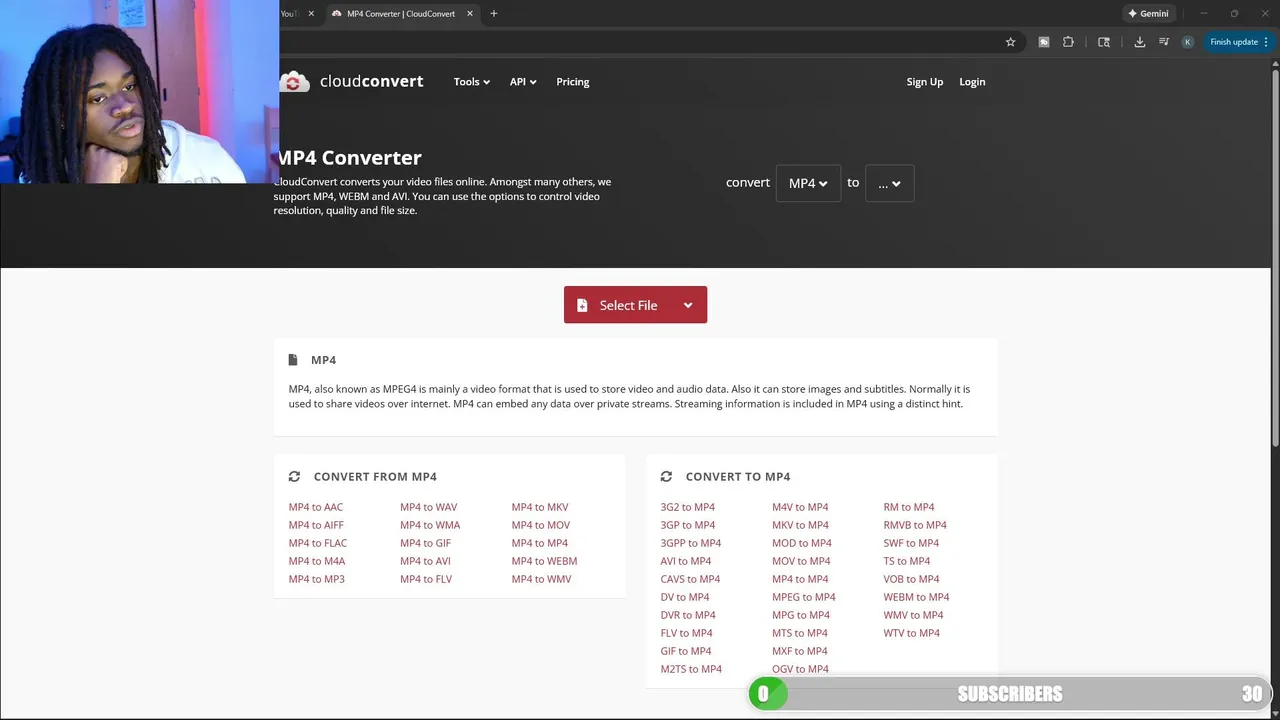
Task: Expand the Tools menu
Action: pyautogui.click(x=471, y=82)
